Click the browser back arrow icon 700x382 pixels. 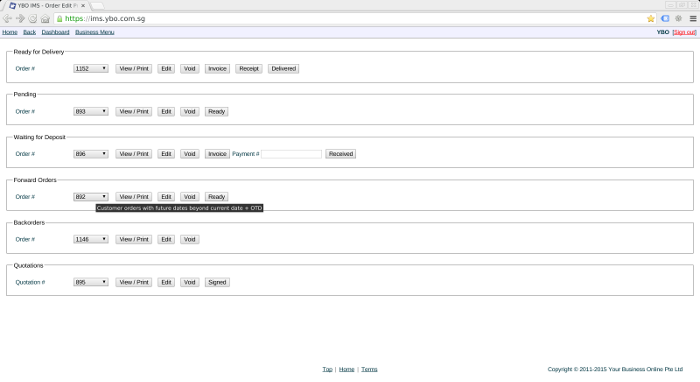click(7, 18)
